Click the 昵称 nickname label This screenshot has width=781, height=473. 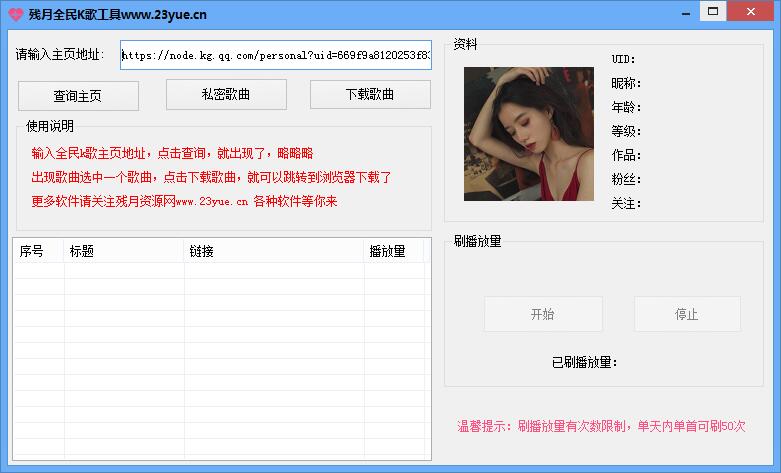point(626,84)
